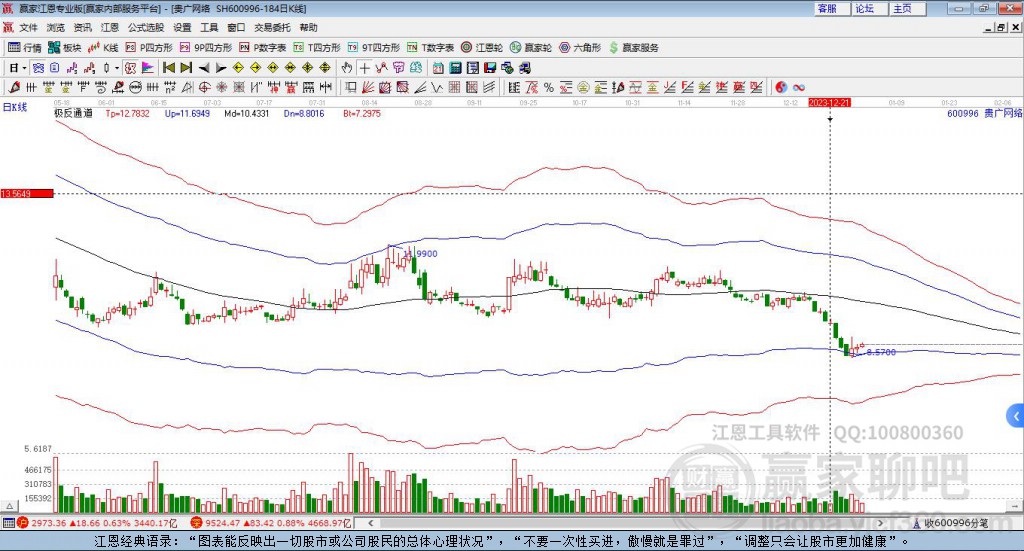Open the 行情 market quotes view
This screenshot has height=551, width=1024.
pos(25,47)
